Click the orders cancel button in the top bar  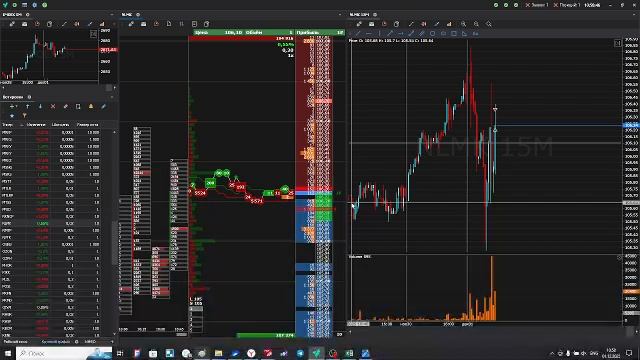pyautogui.click(x=537, y=5)
